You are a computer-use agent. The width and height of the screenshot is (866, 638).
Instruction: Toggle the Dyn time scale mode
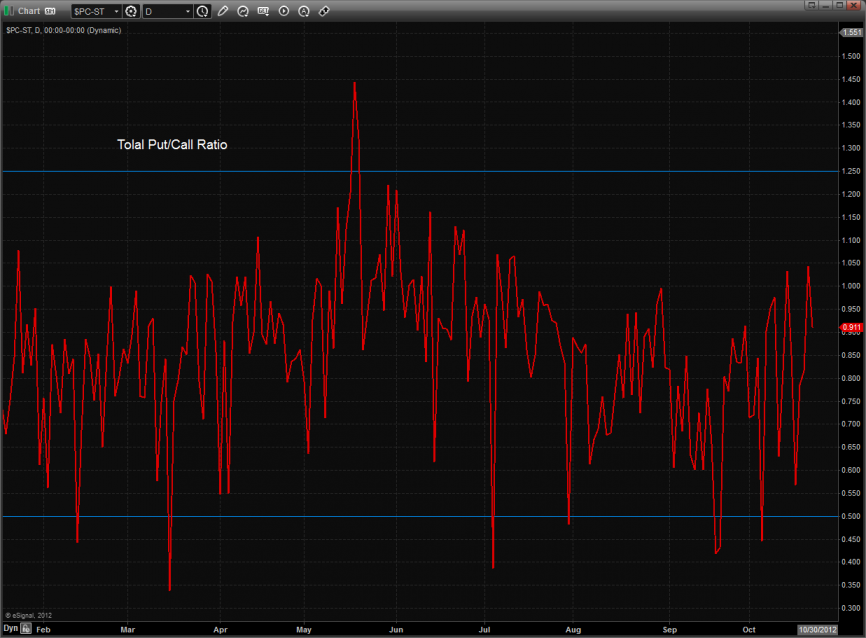(10, 629)
